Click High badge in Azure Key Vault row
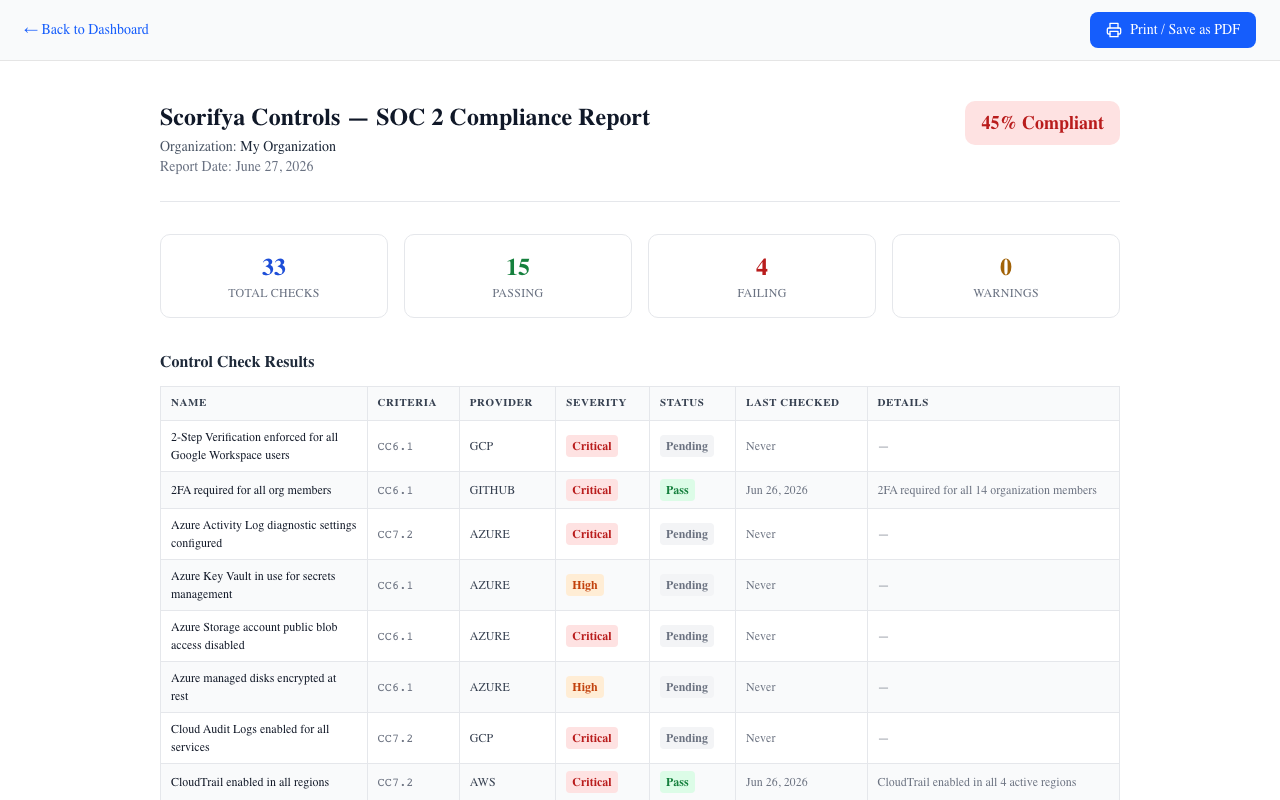1280x800 pixels. (x=585, y=585)
